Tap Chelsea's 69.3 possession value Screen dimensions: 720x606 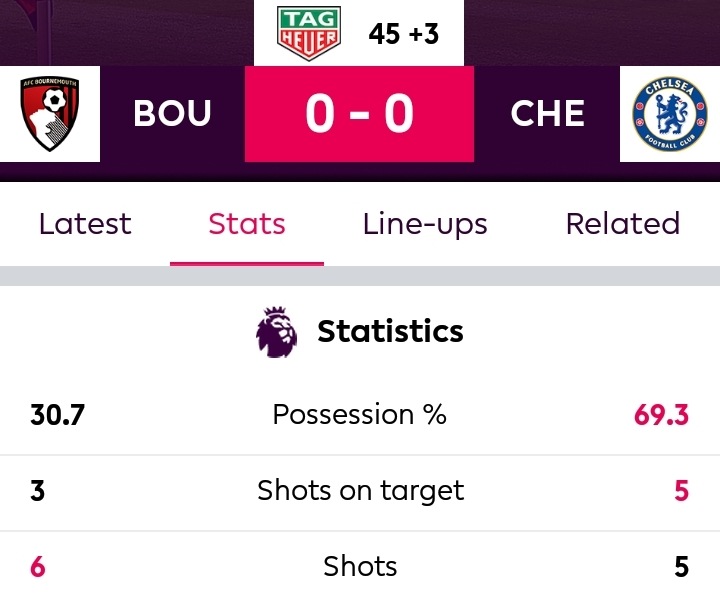coord(661,415)
